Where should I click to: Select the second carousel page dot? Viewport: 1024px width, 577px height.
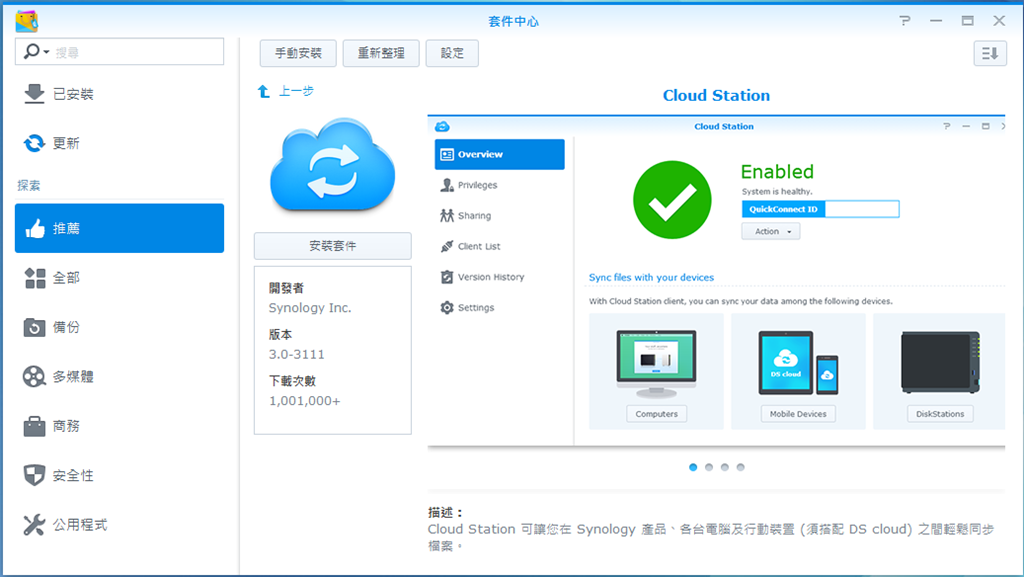click(709, 467)
